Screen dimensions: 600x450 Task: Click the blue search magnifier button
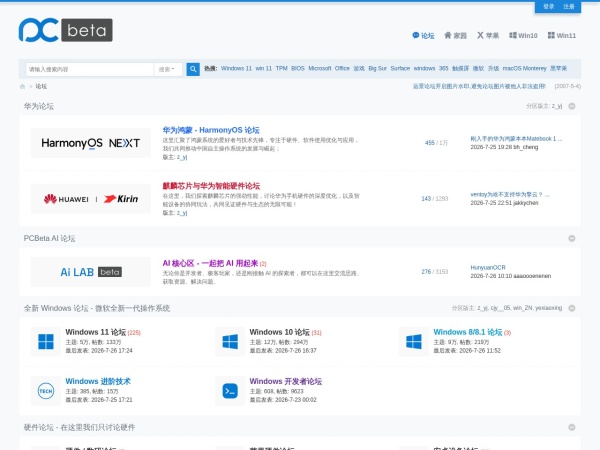[x=193, y=69]
